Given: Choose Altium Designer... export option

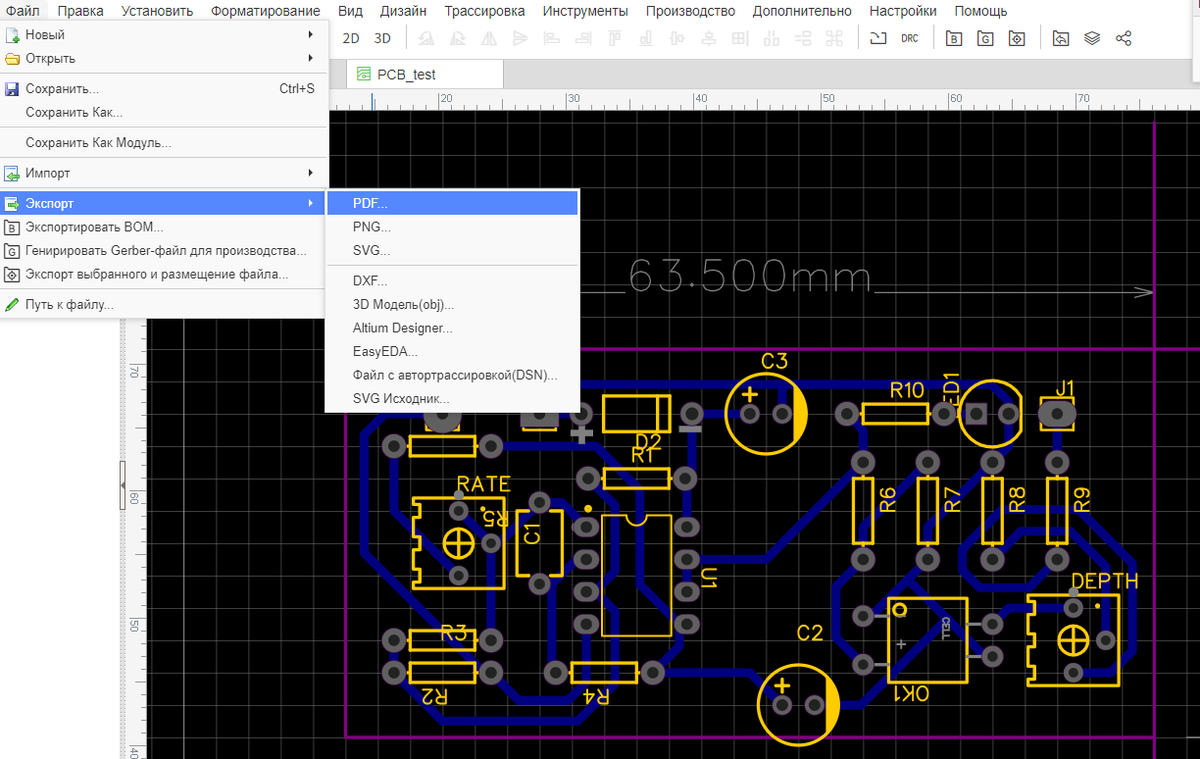Looking at the screenshot, I should 402,328.
